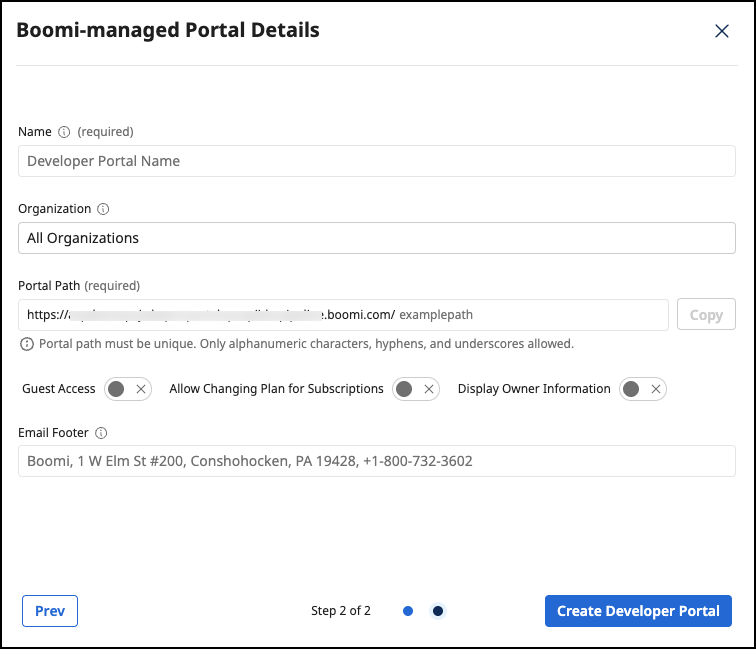This screenshot has height=649, width=756.
Task: Enable the Guest Access toggle
Action: [127, 389]
